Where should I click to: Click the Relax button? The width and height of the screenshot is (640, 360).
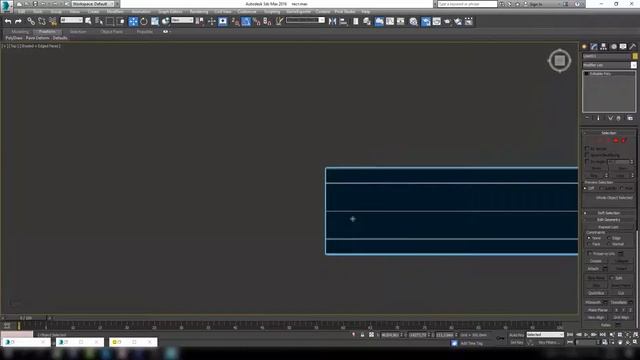click(x=606, y=325)
